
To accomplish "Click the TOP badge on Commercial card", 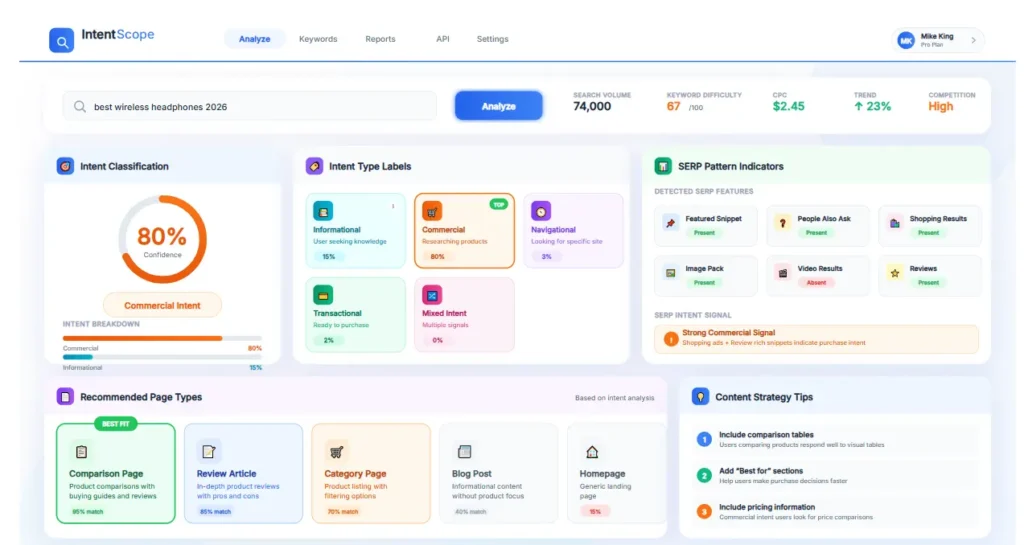I will (499, 204).
